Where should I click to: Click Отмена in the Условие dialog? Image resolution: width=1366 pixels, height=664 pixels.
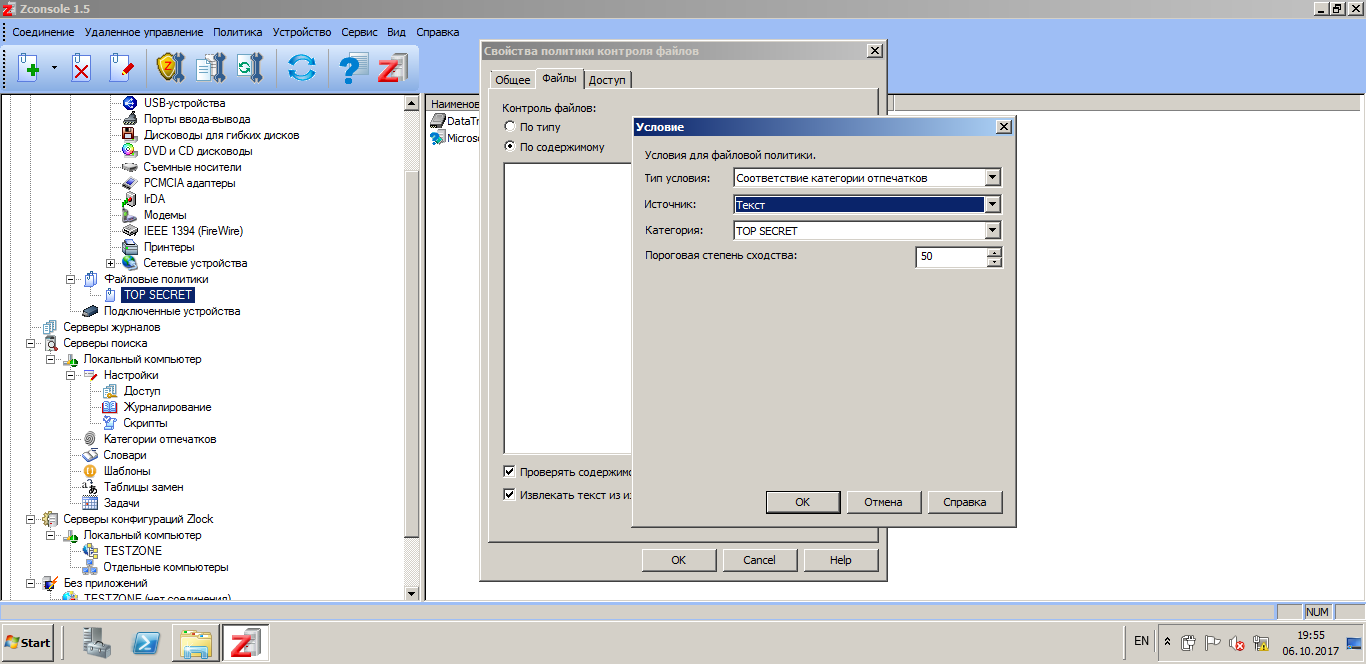(x=884, y=502)
